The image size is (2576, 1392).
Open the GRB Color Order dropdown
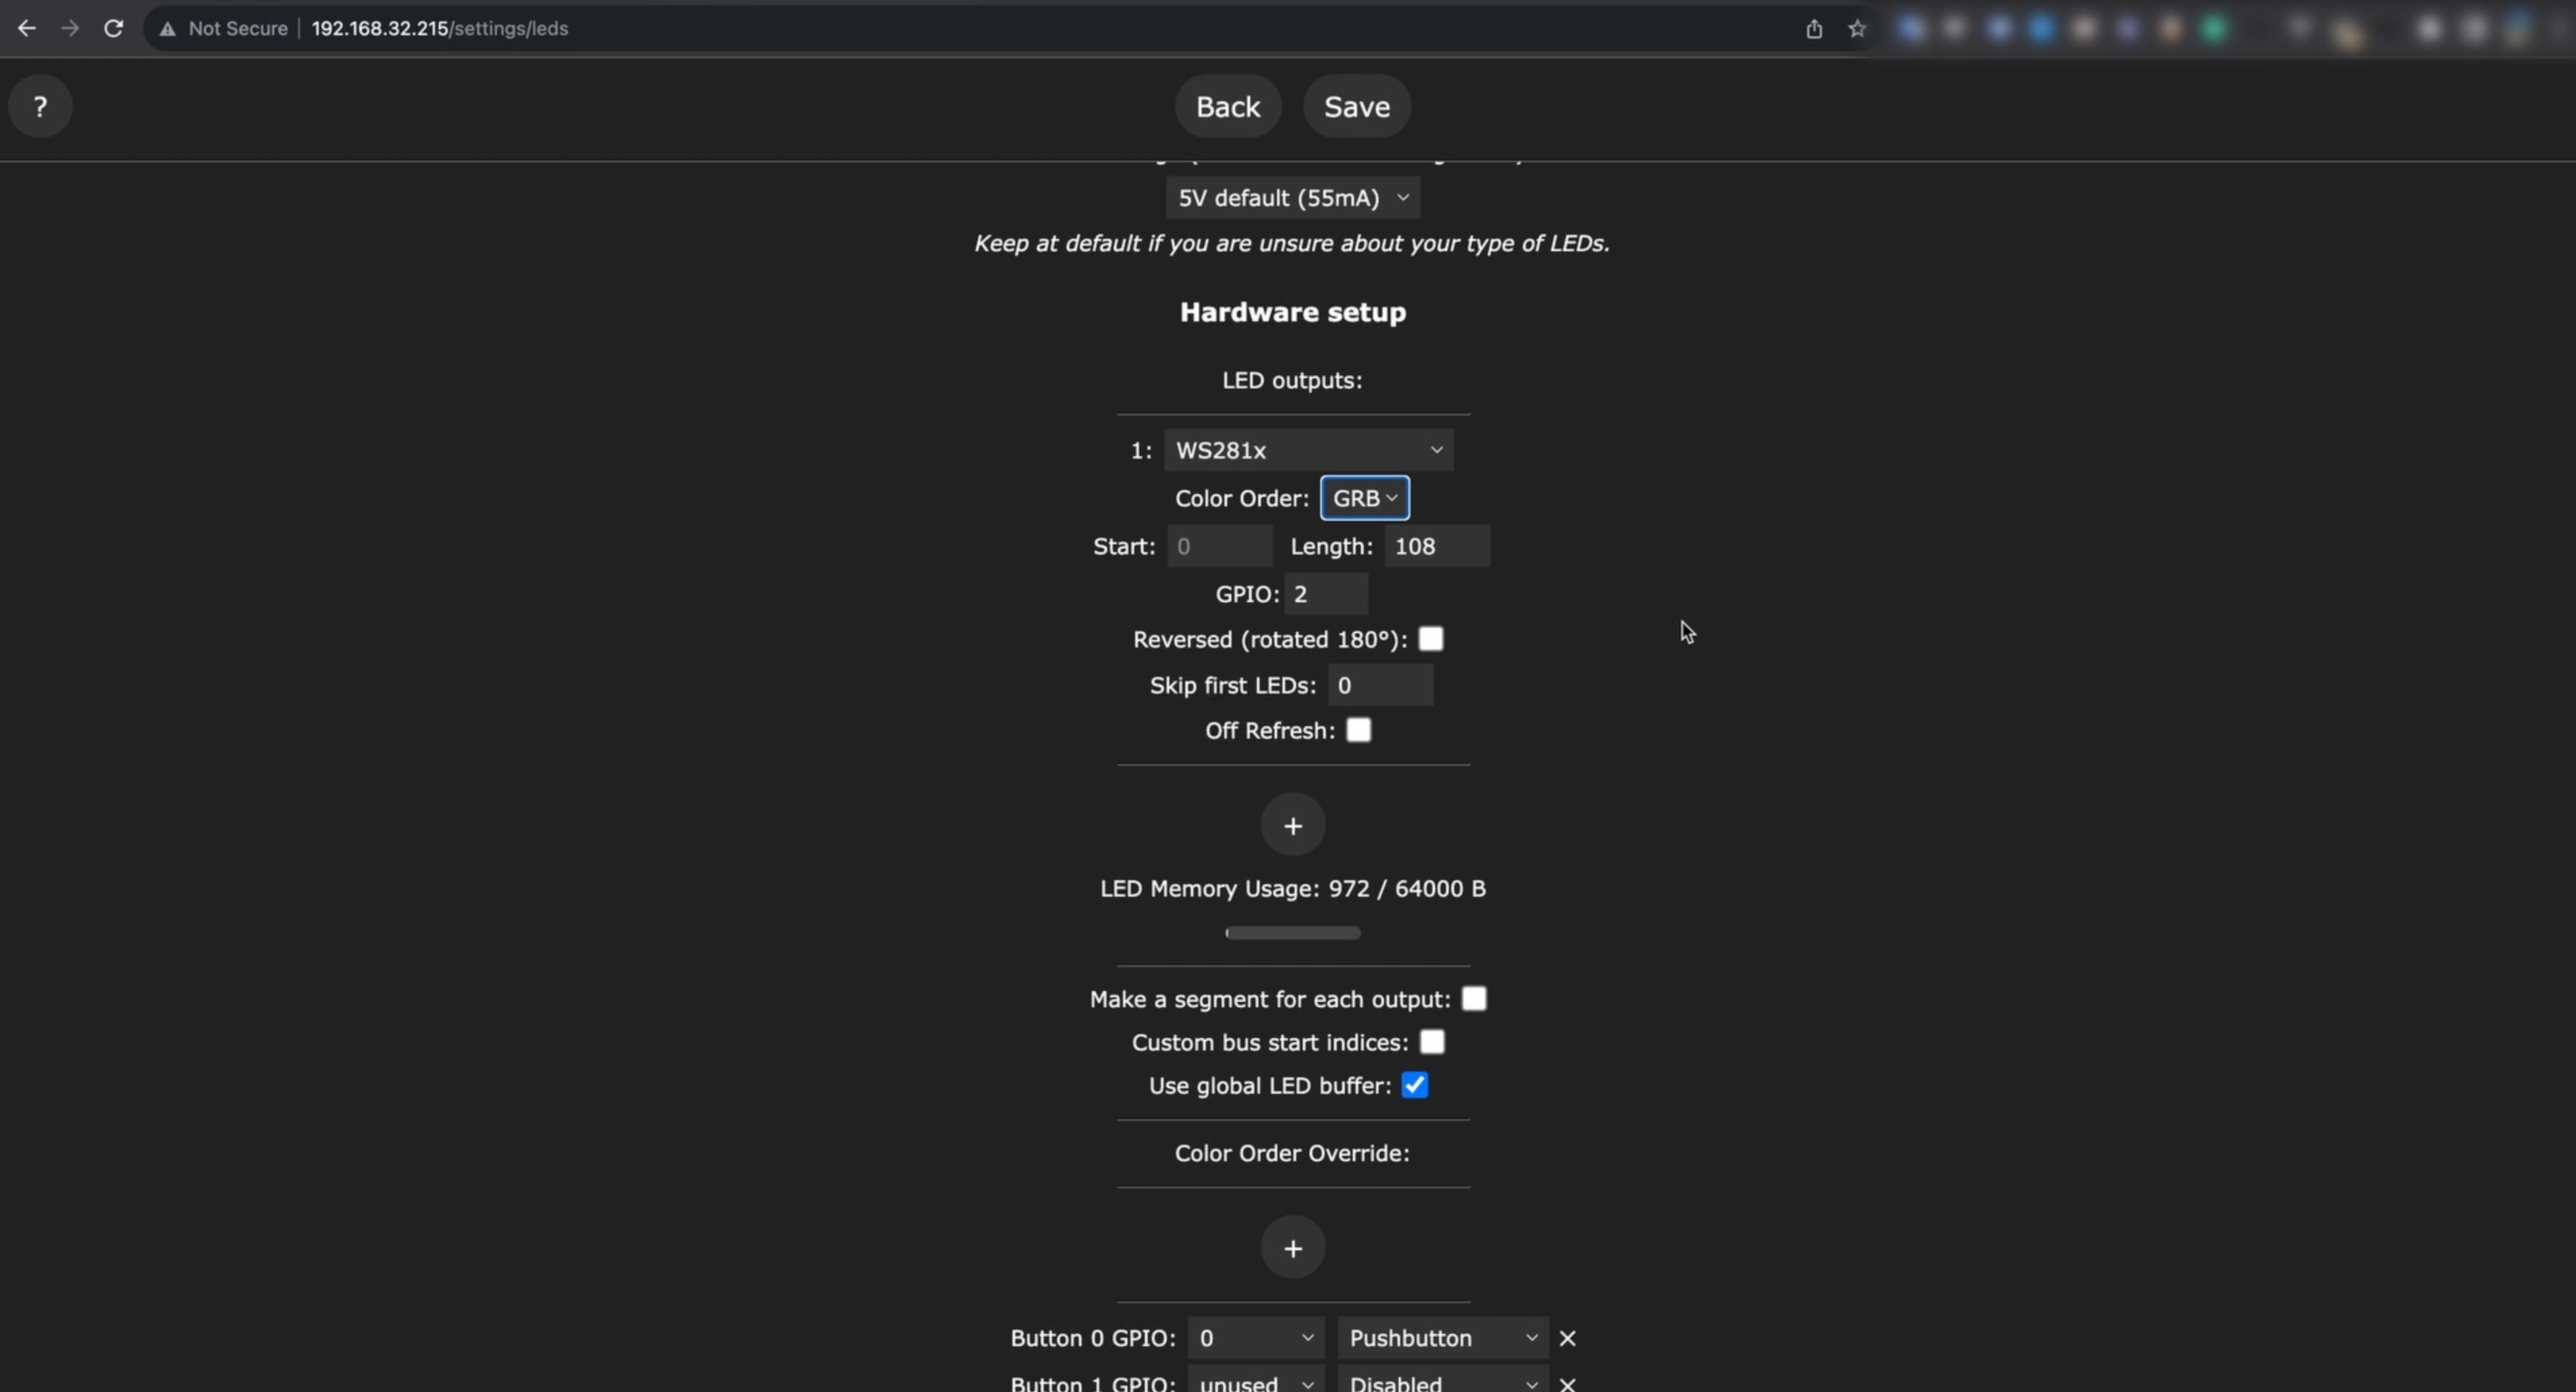pyautogui.click(x=1364, y=498)
